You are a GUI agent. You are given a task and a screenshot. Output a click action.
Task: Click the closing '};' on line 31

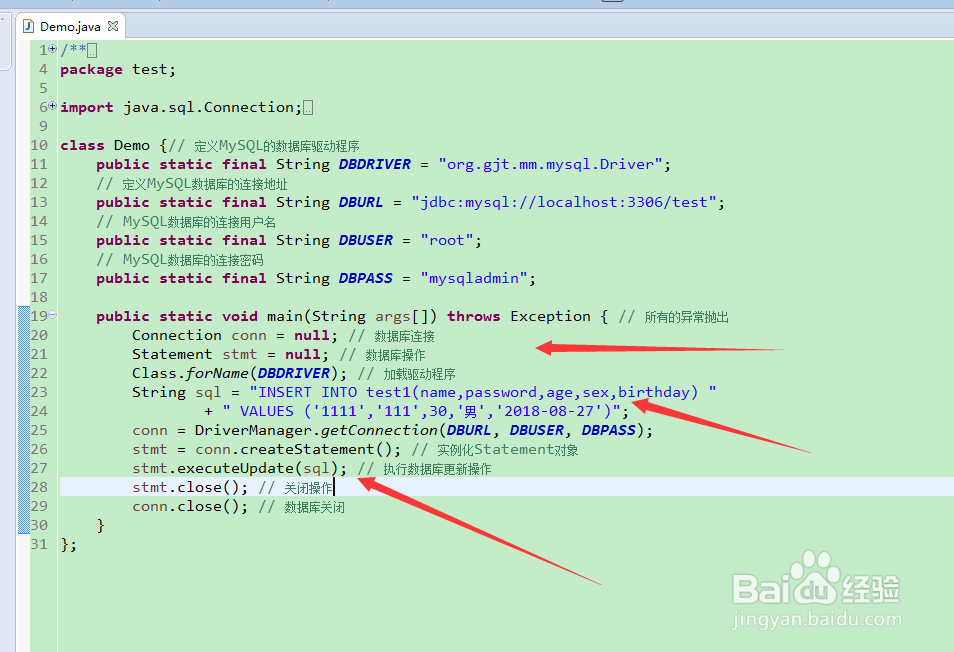[x=69, y=544]
